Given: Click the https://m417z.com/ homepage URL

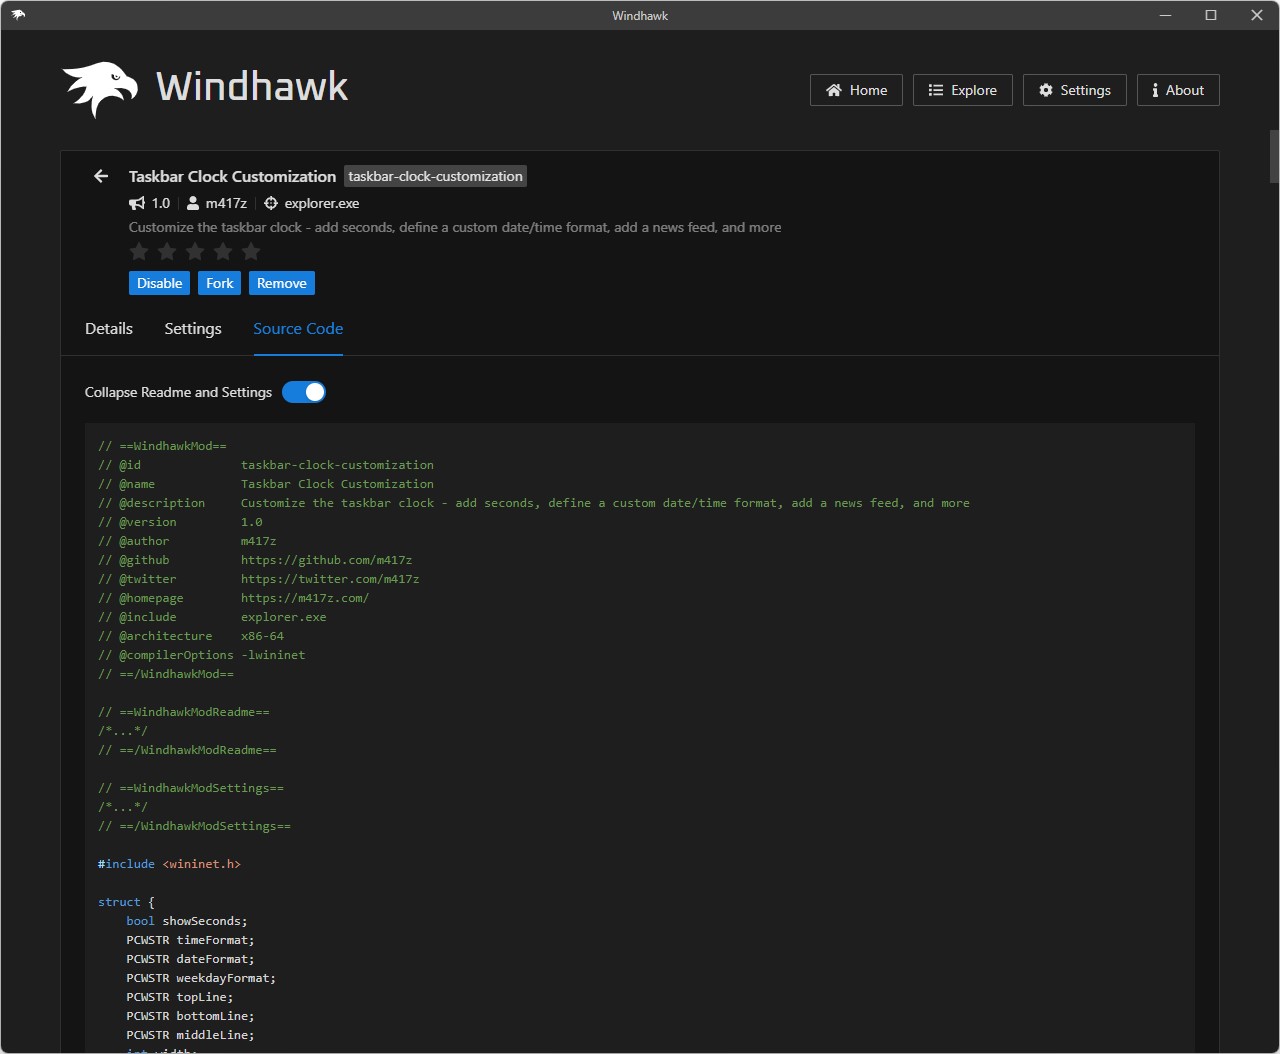Looking at the screenshot, I should (x=305, y=598).
